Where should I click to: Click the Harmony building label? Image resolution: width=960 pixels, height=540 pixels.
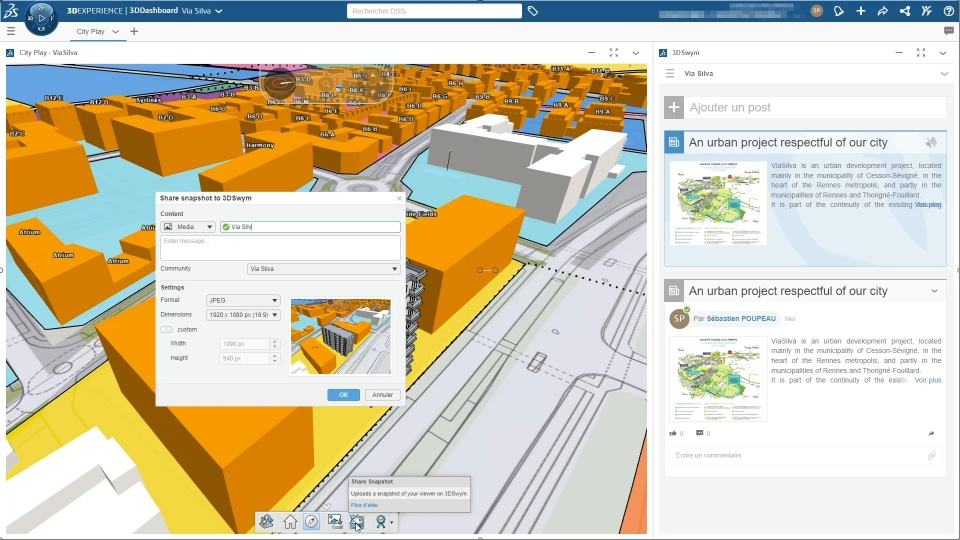click(260, 146)
